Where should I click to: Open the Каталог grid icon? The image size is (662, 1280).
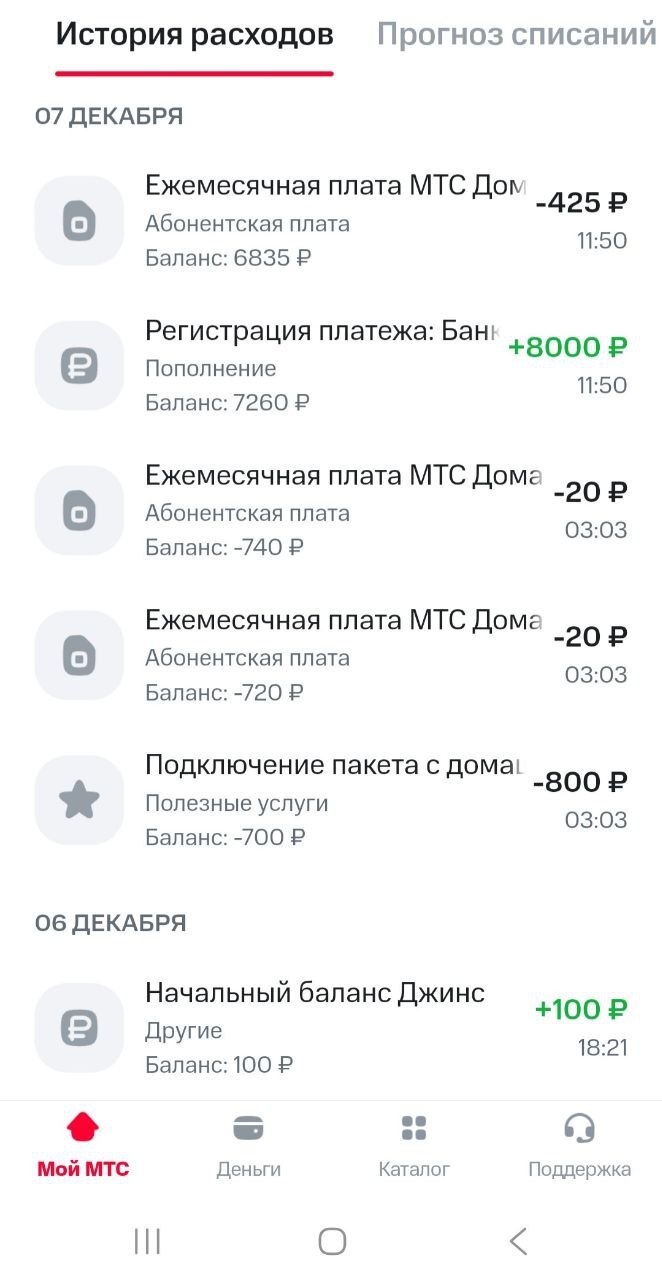point(414,1128)
